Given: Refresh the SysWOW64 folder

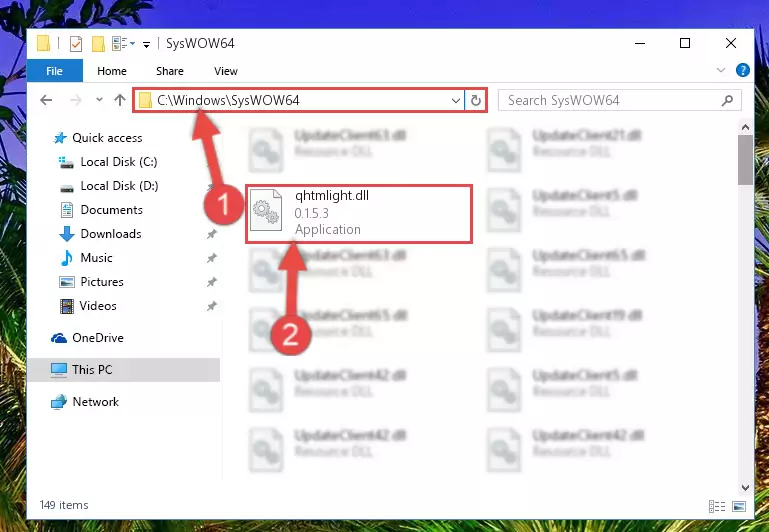Looking at the screenshot, I should pos(475,101).
